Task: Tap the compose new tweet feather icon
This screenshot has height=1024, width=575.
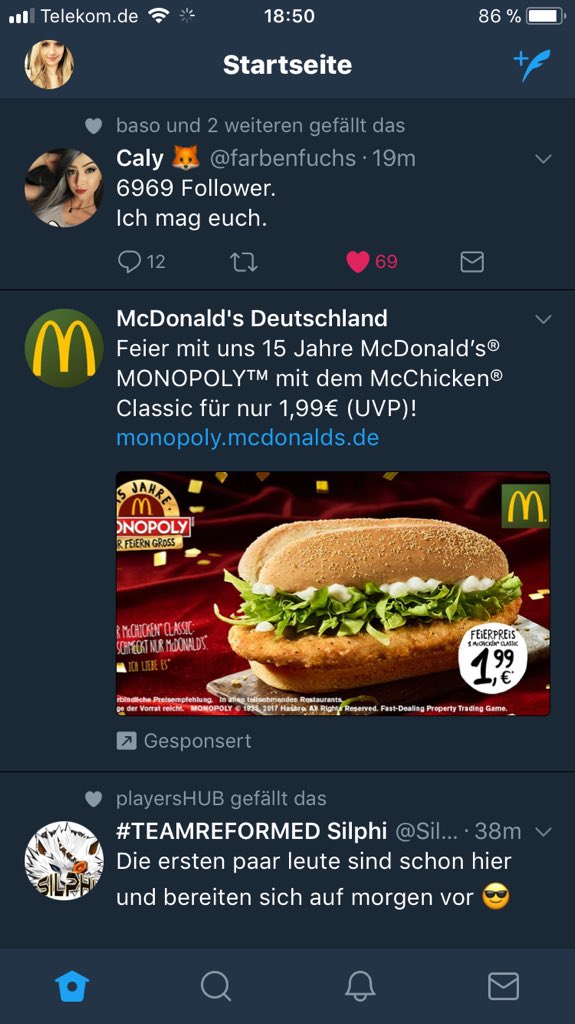Action: point(532,65)
